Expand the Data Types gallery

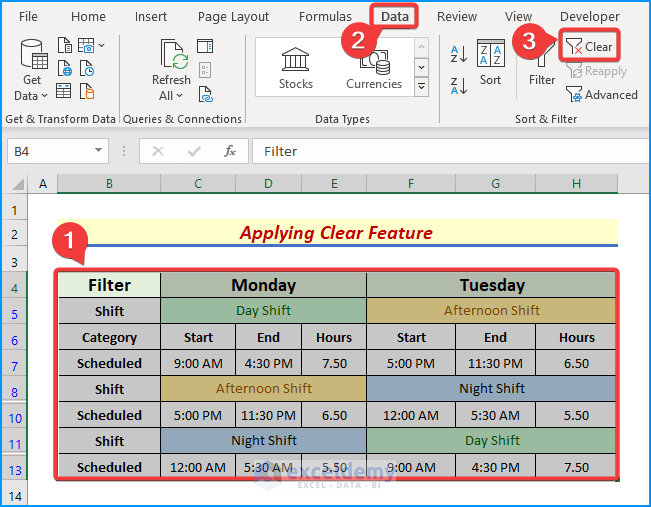pyautogui.click(x=421, y=87)
